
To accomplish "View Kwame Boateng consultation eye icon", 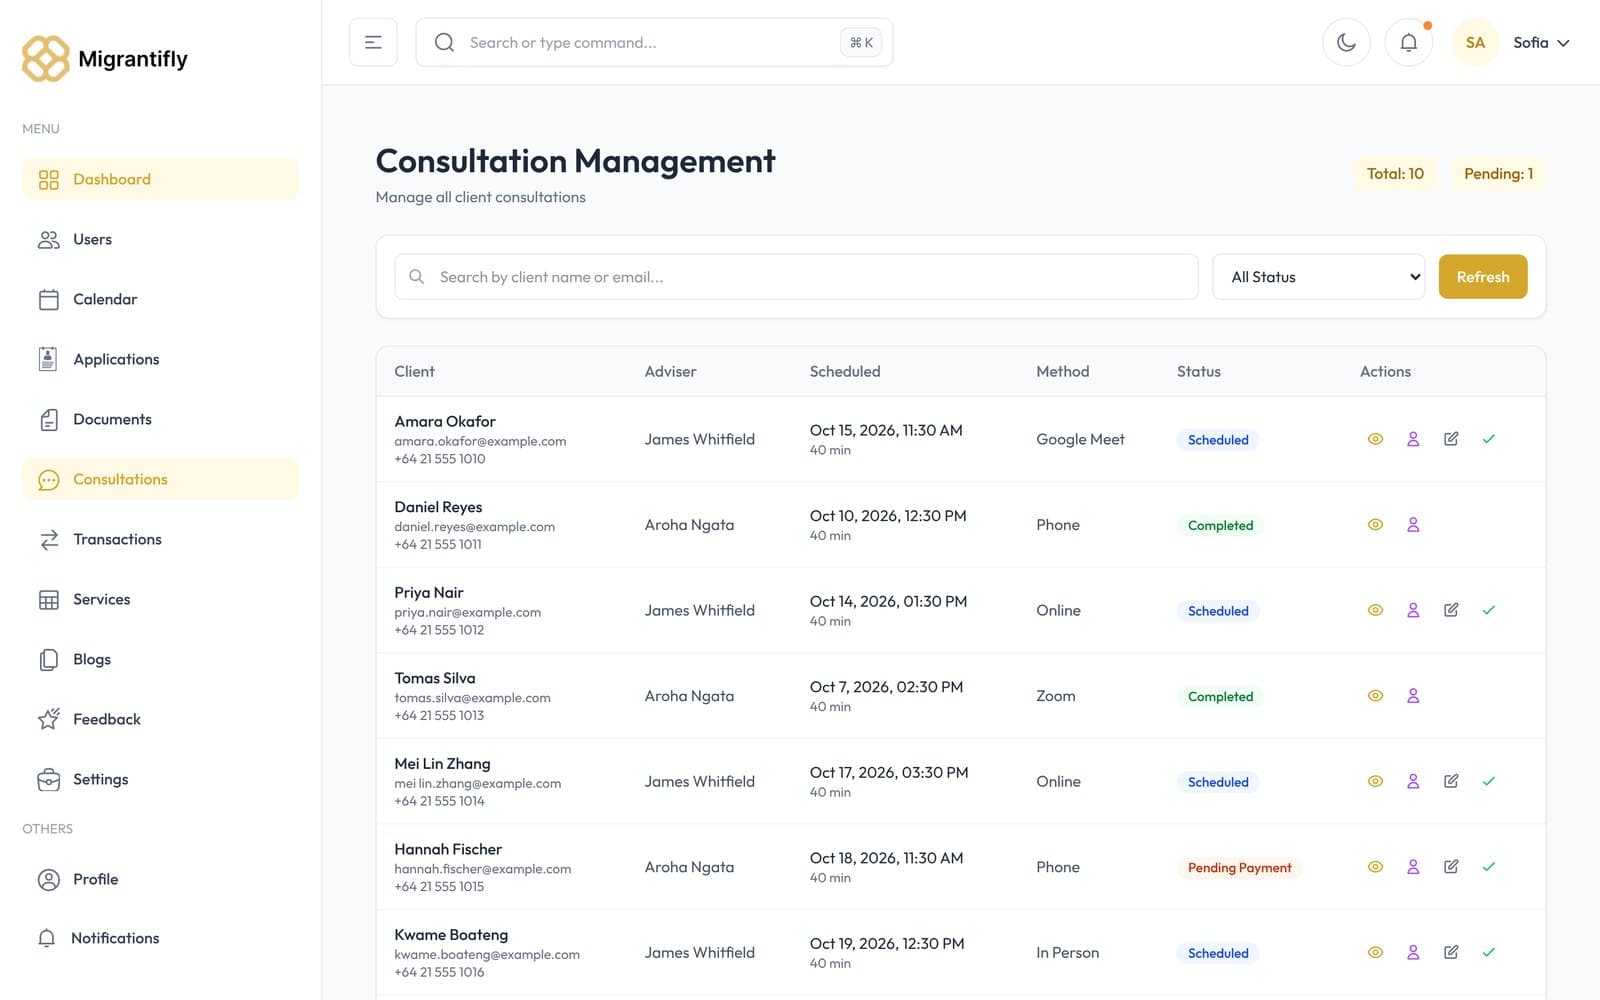I will [1375, 952].
